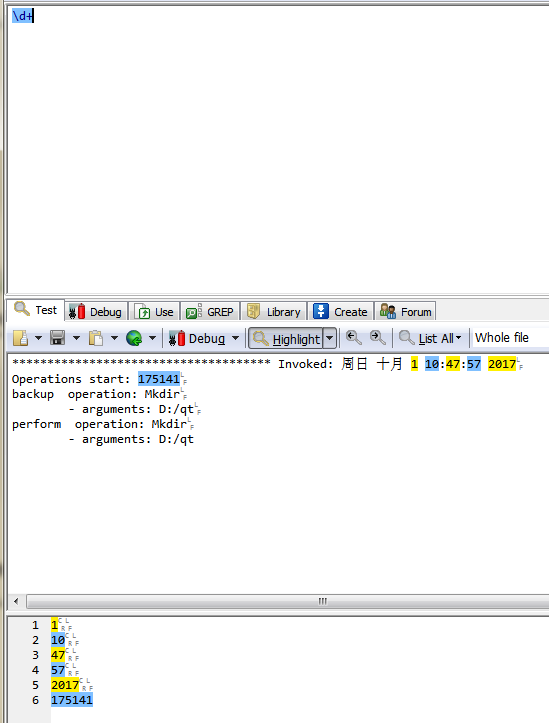Viewport: 549px width, 723px height.
Task: Click the Forum tab people icon
Action: (388, 312)
